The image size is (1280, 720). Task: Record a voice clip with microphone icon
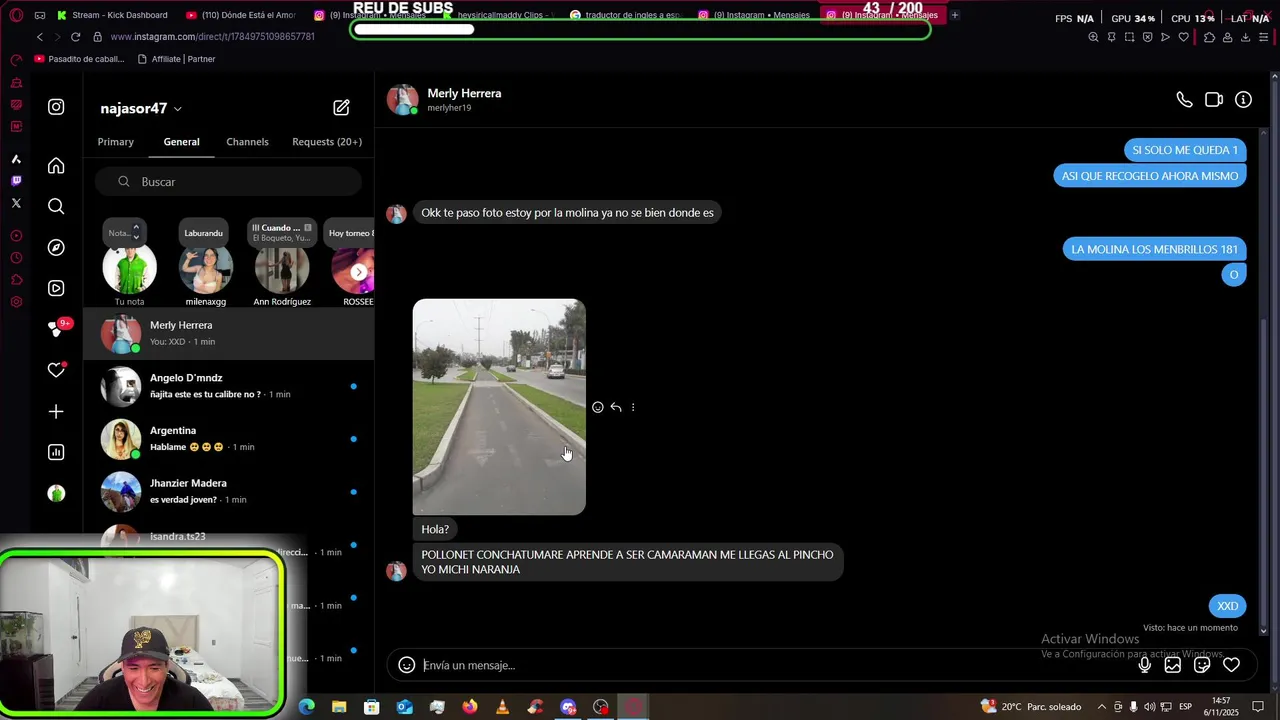[1145, 665]
